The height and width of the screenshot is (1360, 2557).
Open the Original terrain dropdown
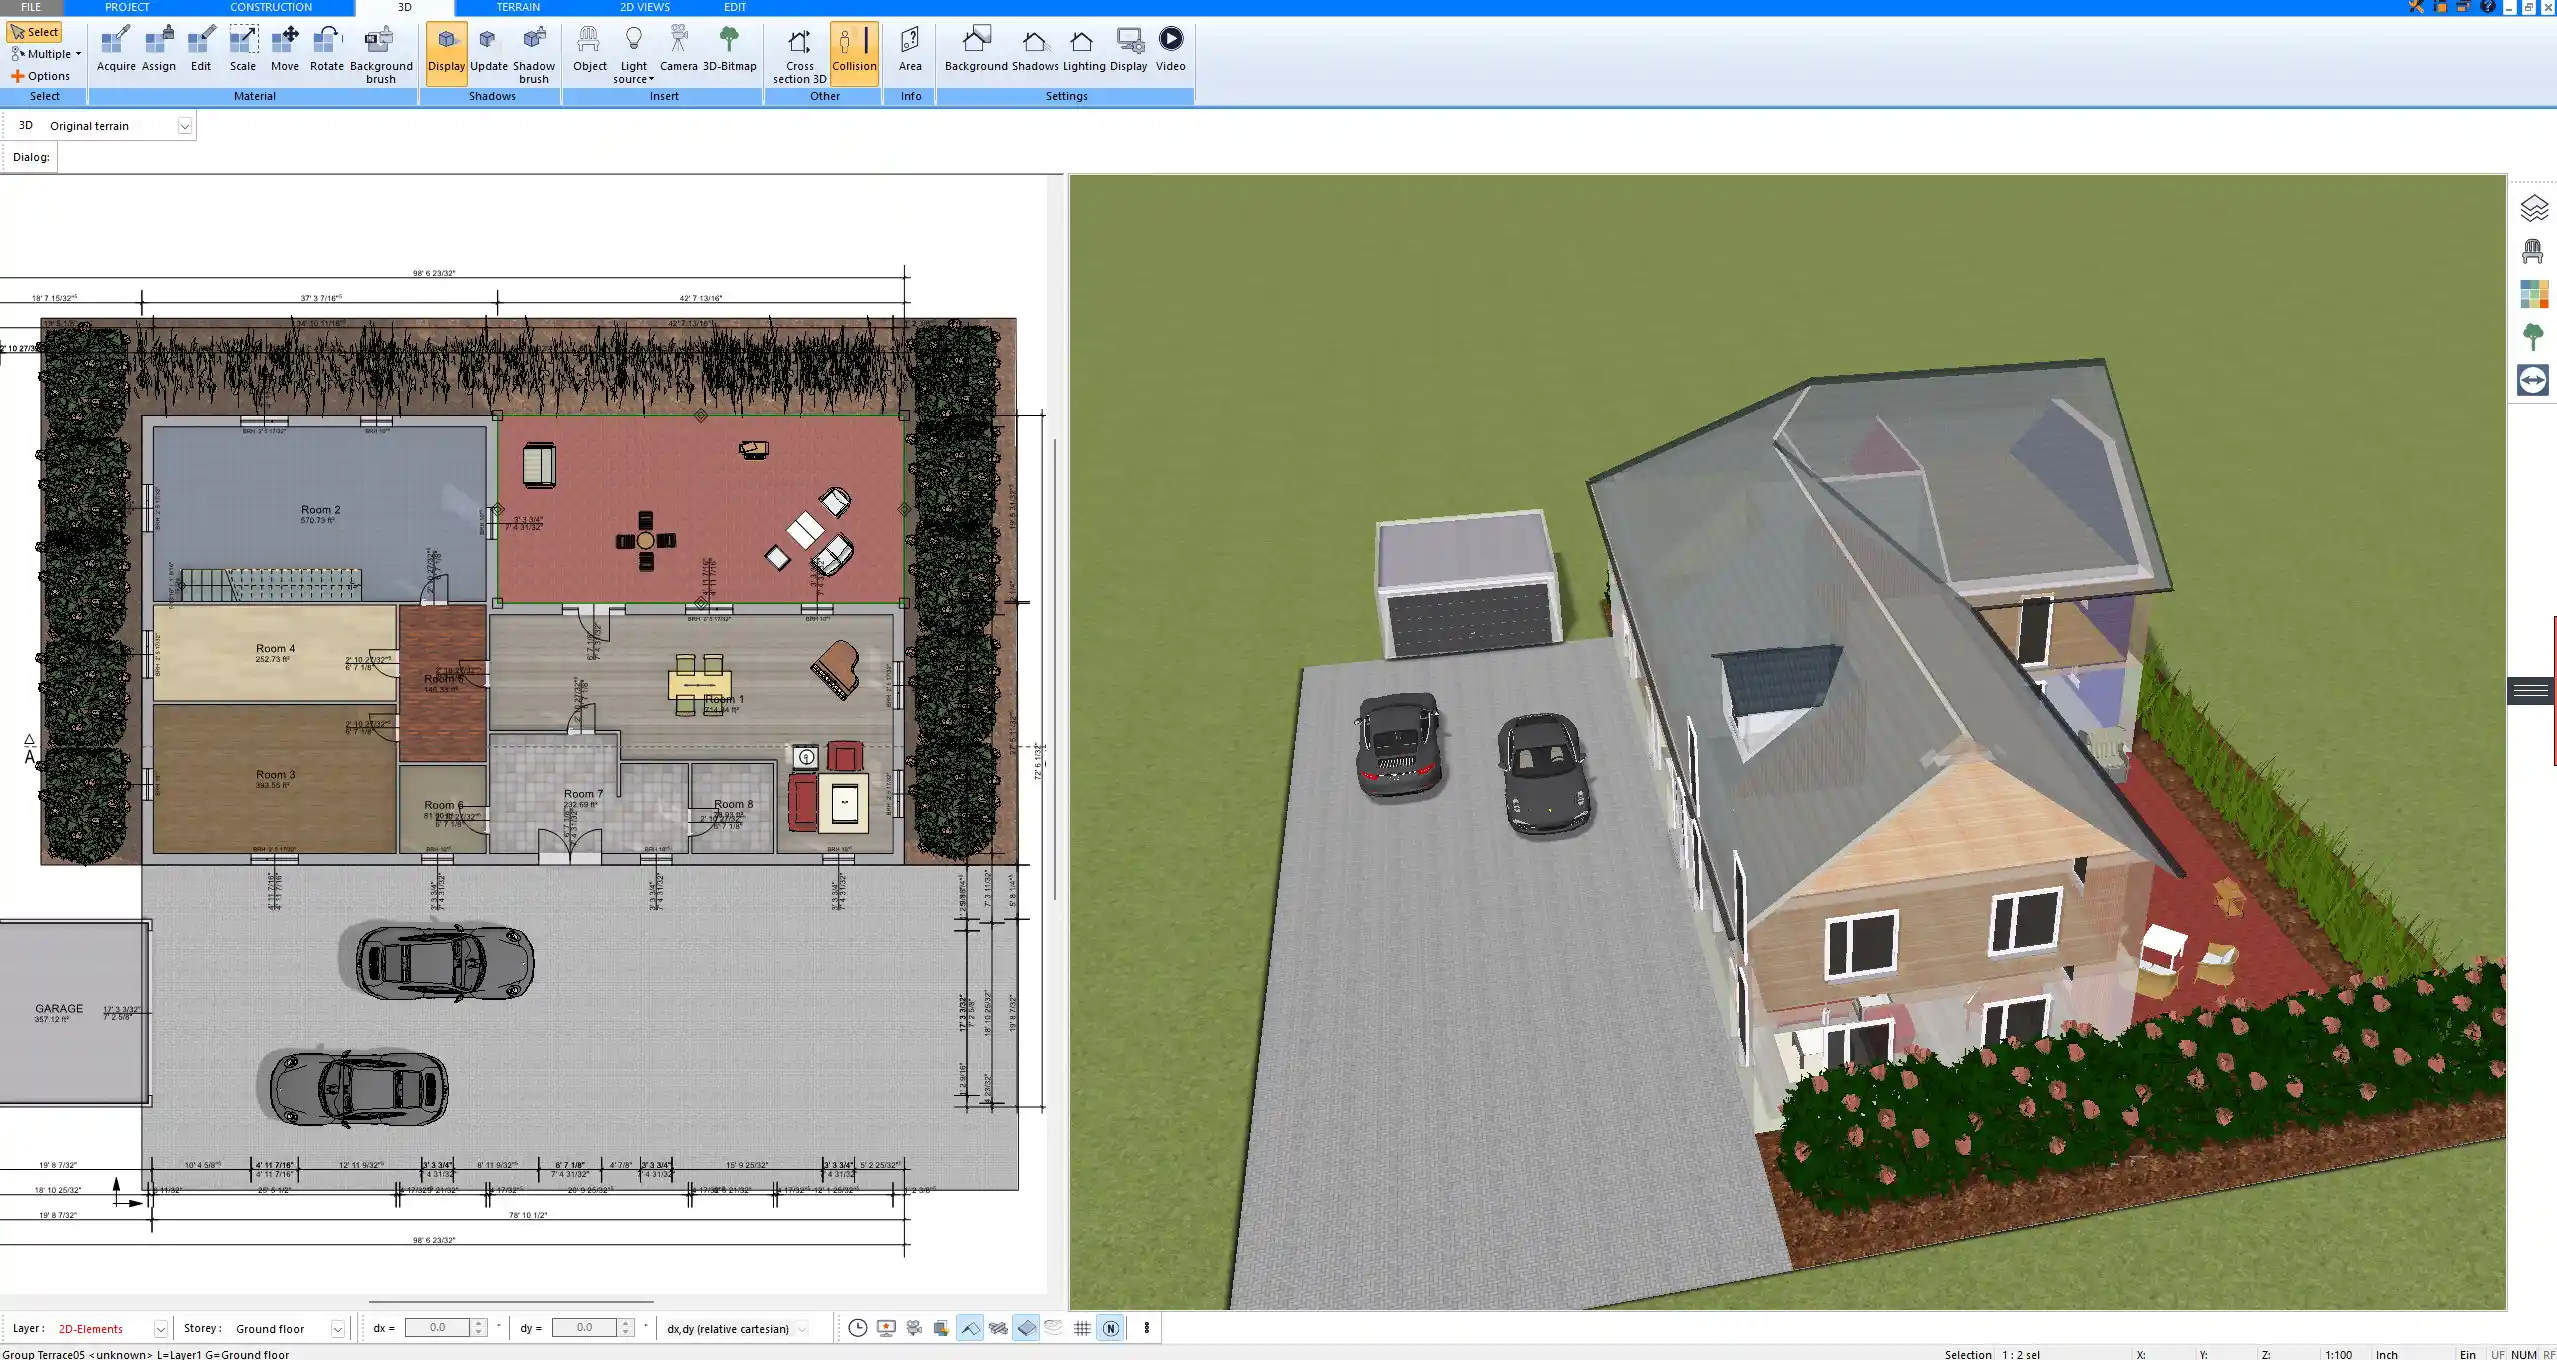tap(186, 125)
